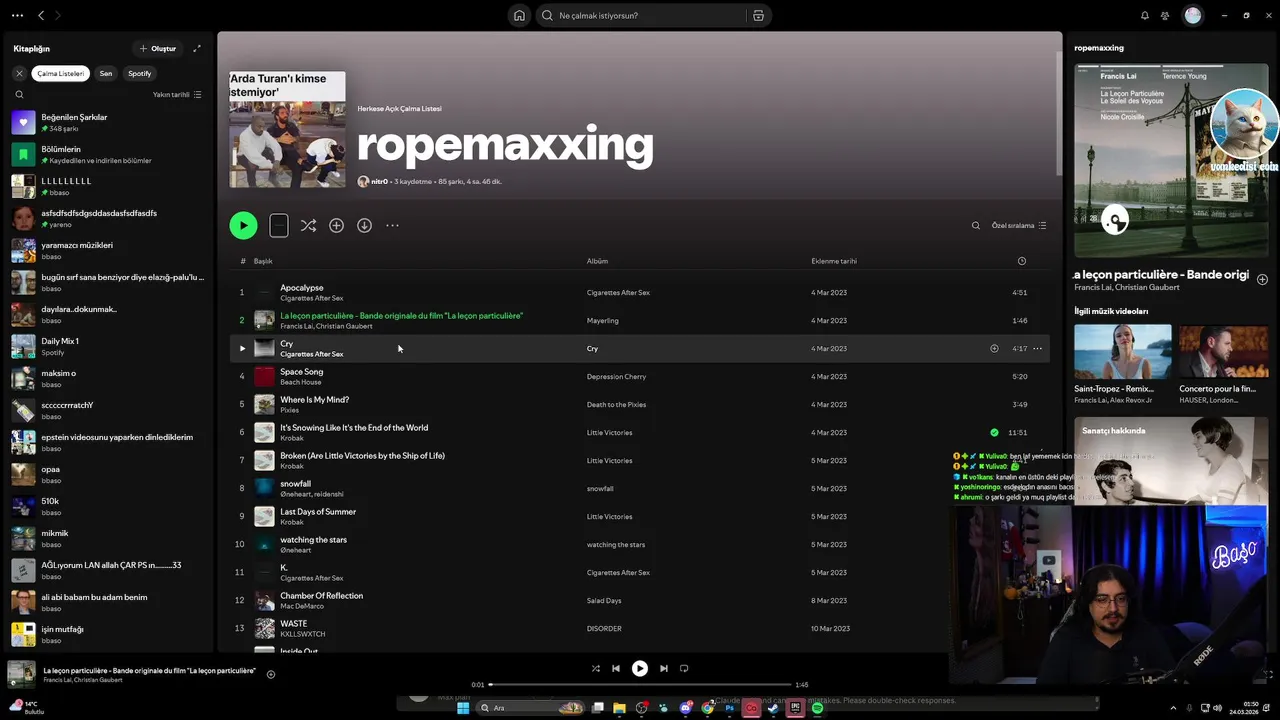1280x720 pixels.
Task: Click the green check on It's Snowing track
Action: coord(994,432)
